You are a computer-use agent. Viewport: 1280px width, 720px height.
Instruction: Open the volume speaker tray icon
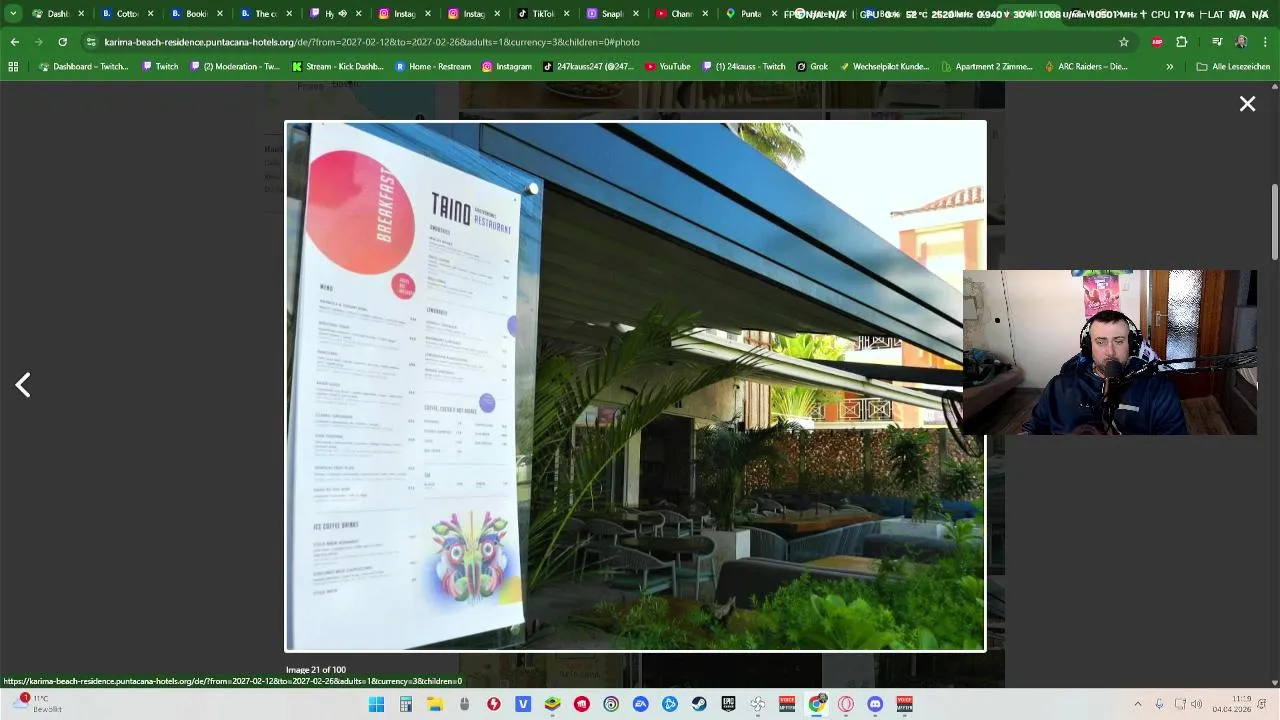[x=1197, y=704]
